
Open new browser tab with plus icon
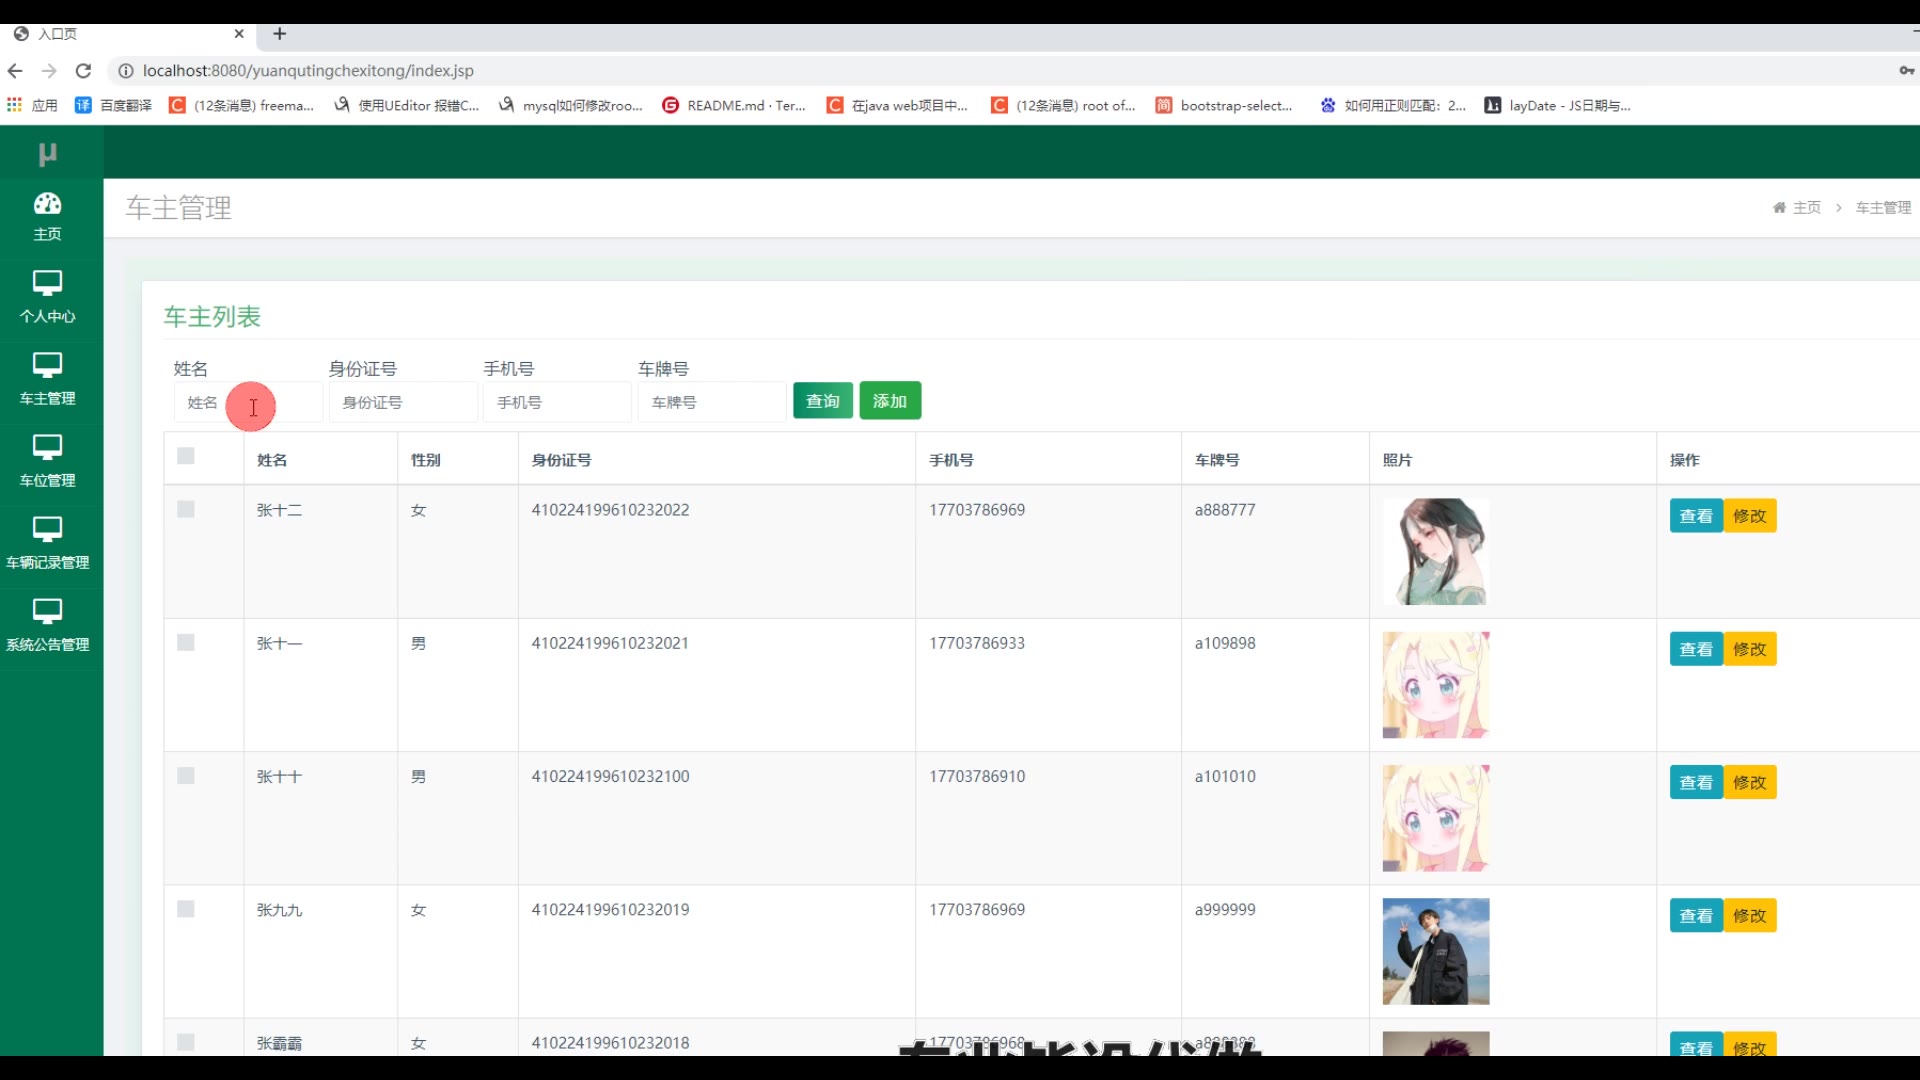point(280,34)
